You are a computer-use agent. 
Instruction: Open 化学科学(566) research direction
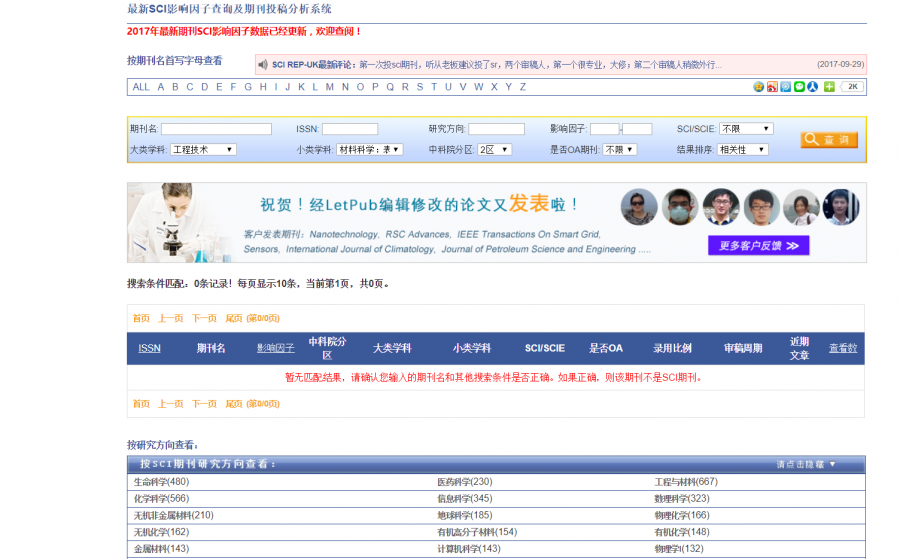pos(161,499)
